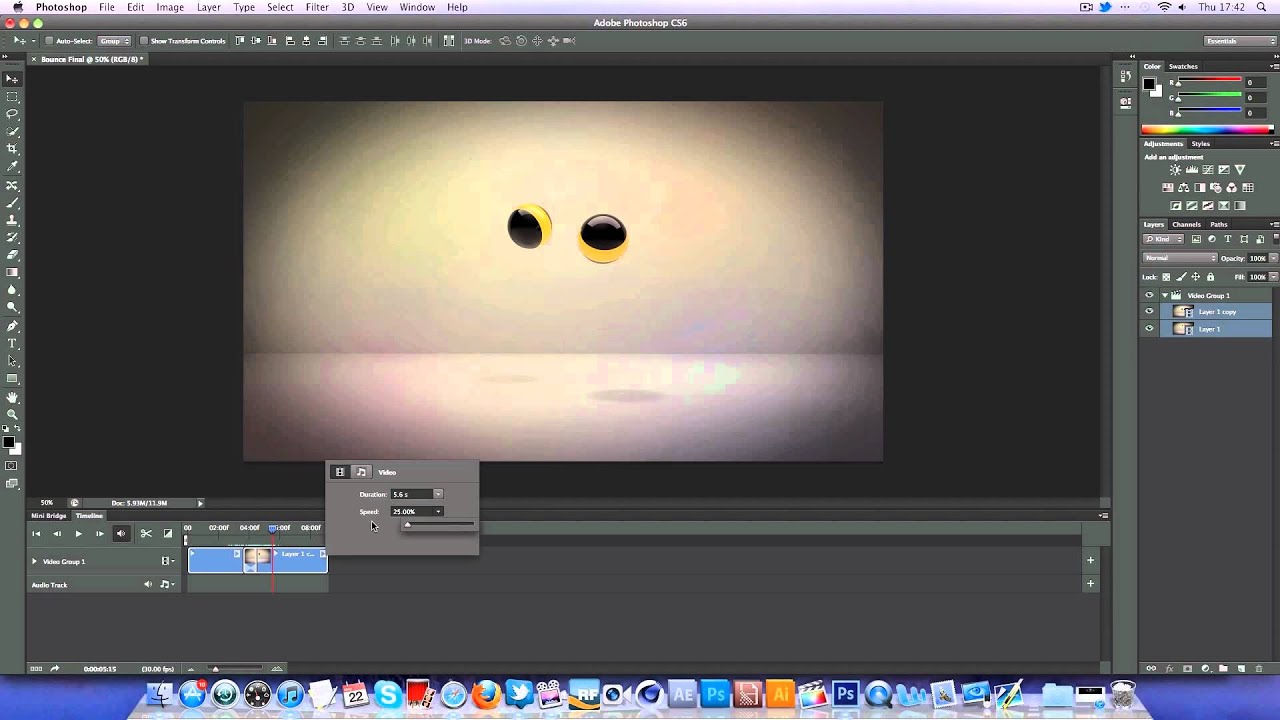The height and width of the screenshot is (720, 1280).
Task: Play the timeline
Action: 78,534
